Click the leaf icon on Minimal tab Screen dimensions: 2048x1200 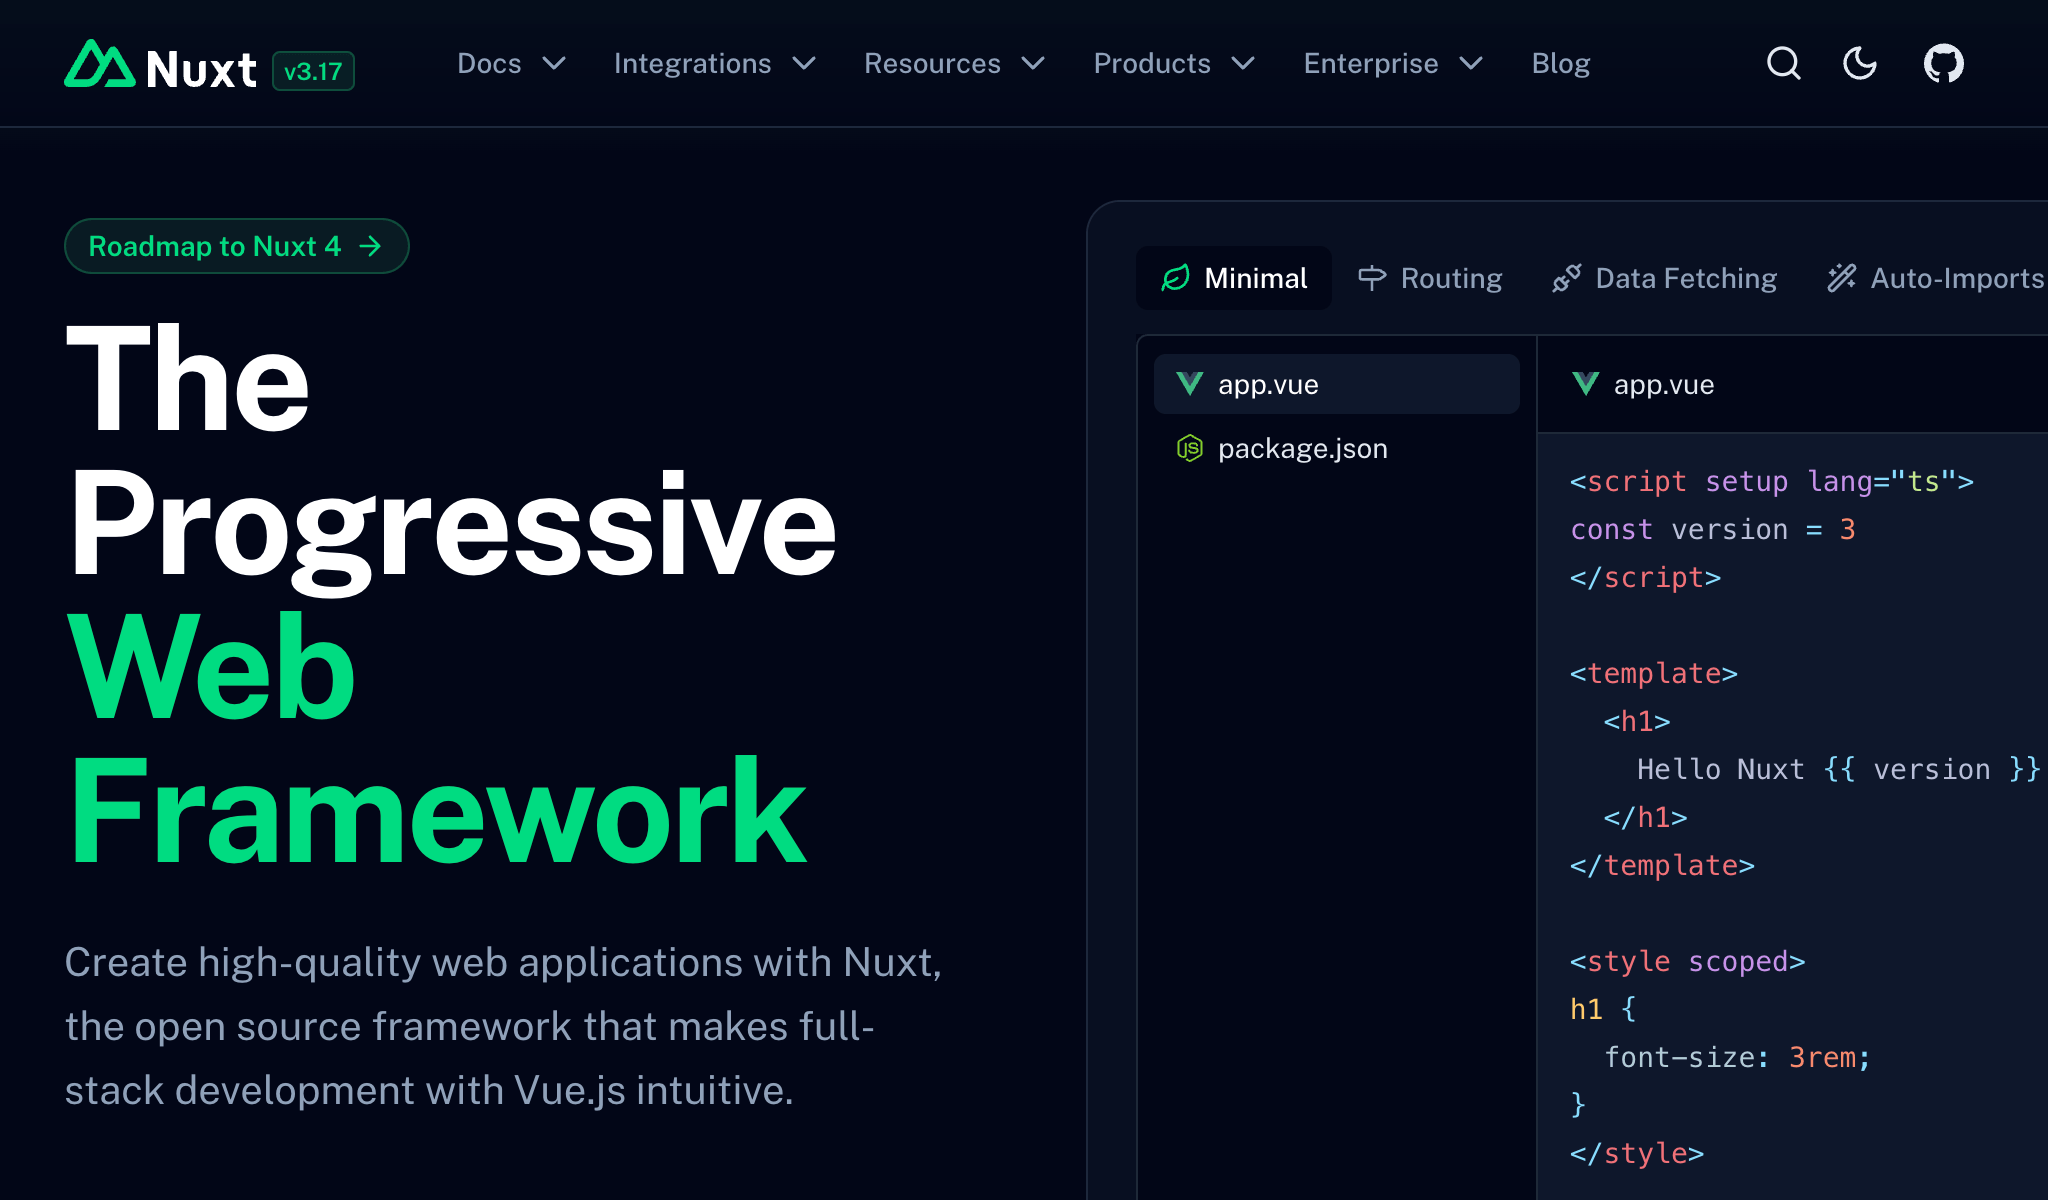click(x=1175, y=278)
